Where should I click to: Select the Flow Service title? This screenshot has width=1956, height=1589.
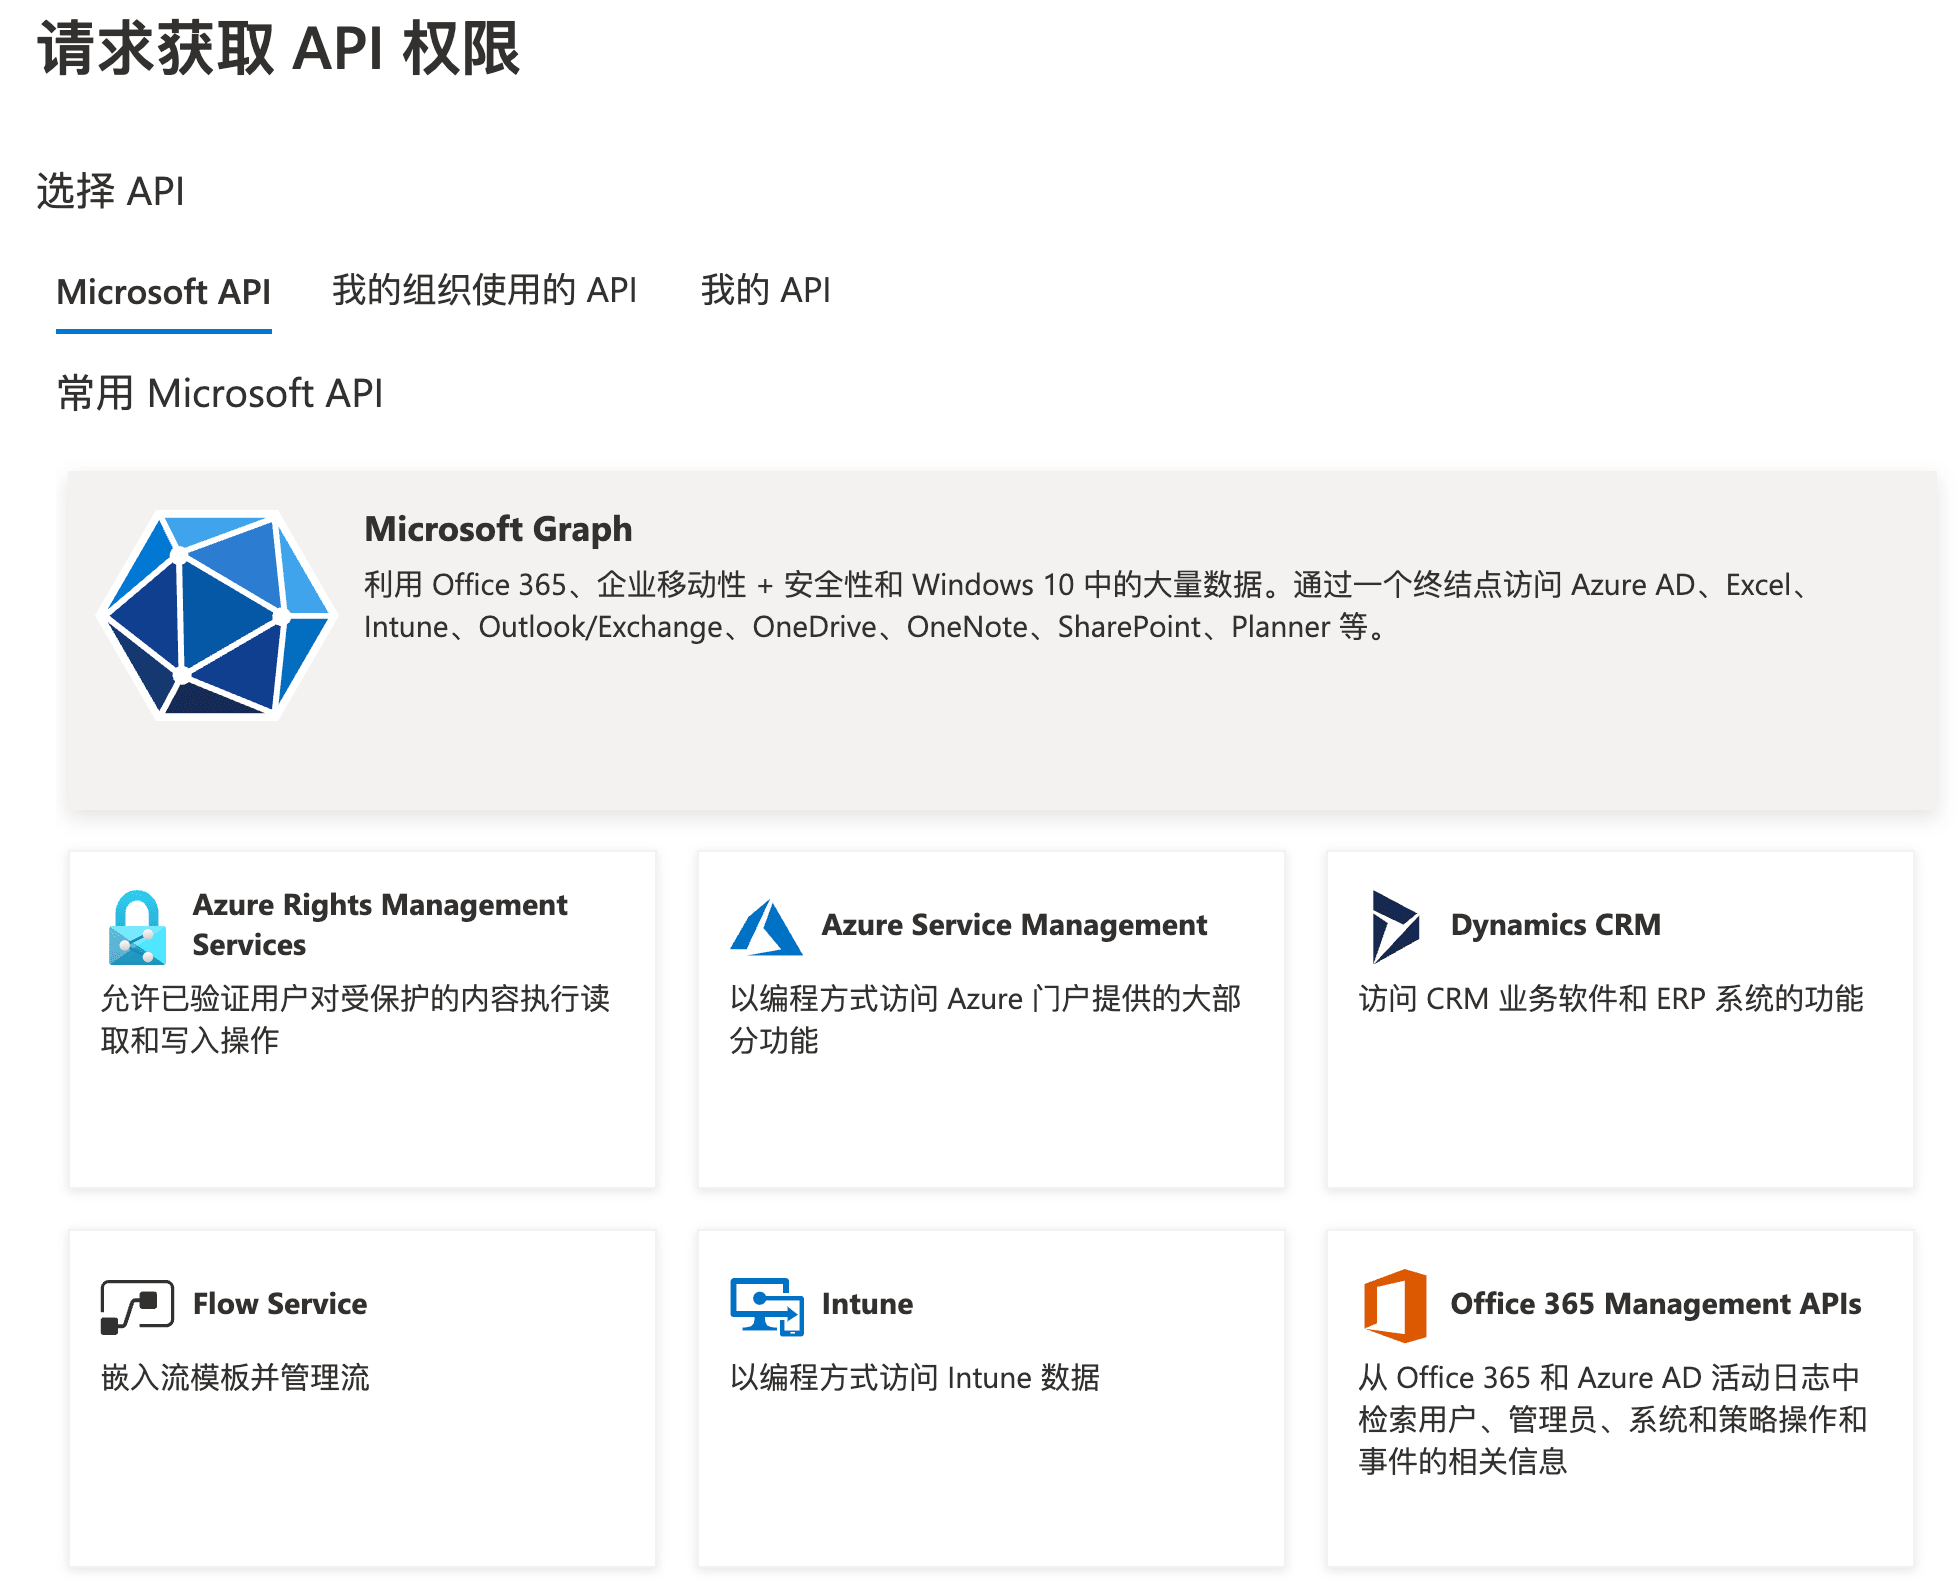tap(279, 1303)
